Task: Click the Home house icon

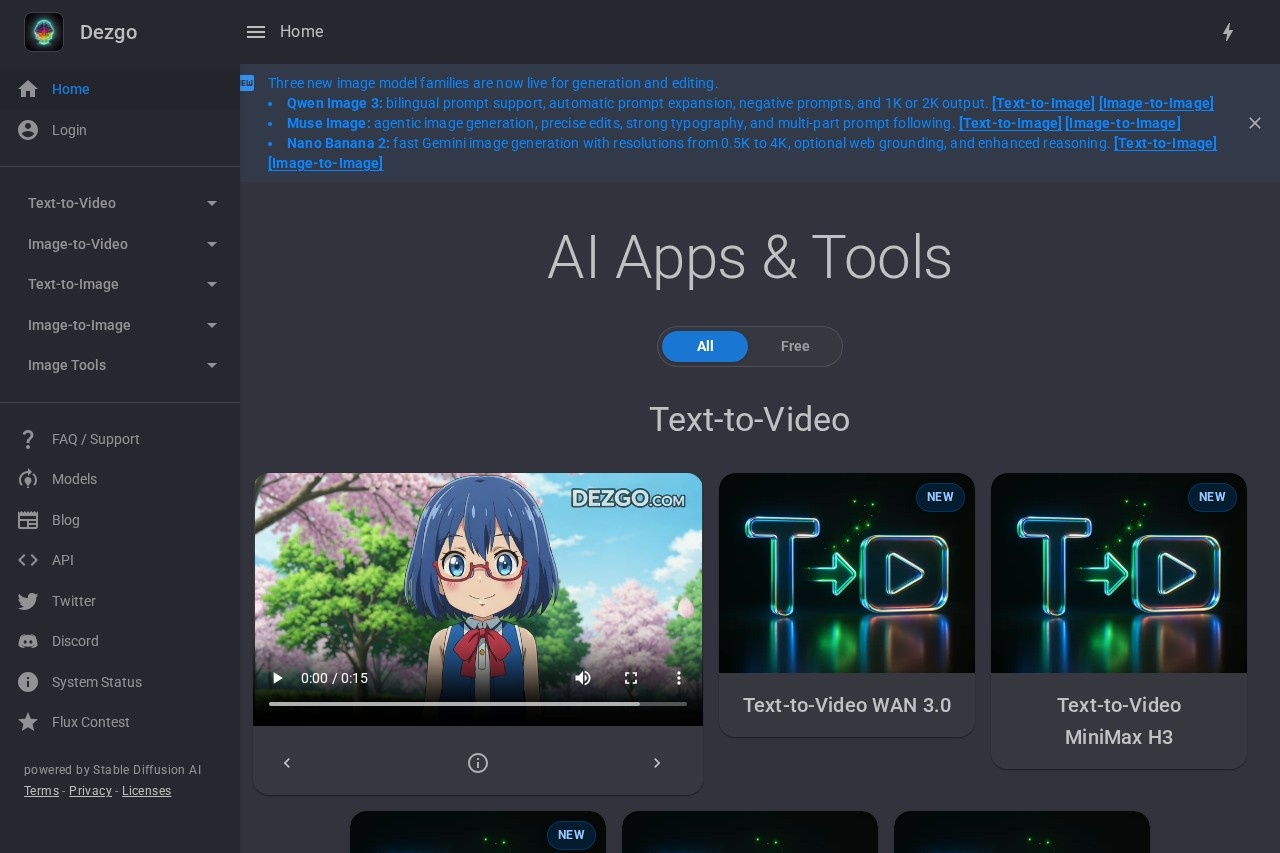Action: click(x=28, y=89)
